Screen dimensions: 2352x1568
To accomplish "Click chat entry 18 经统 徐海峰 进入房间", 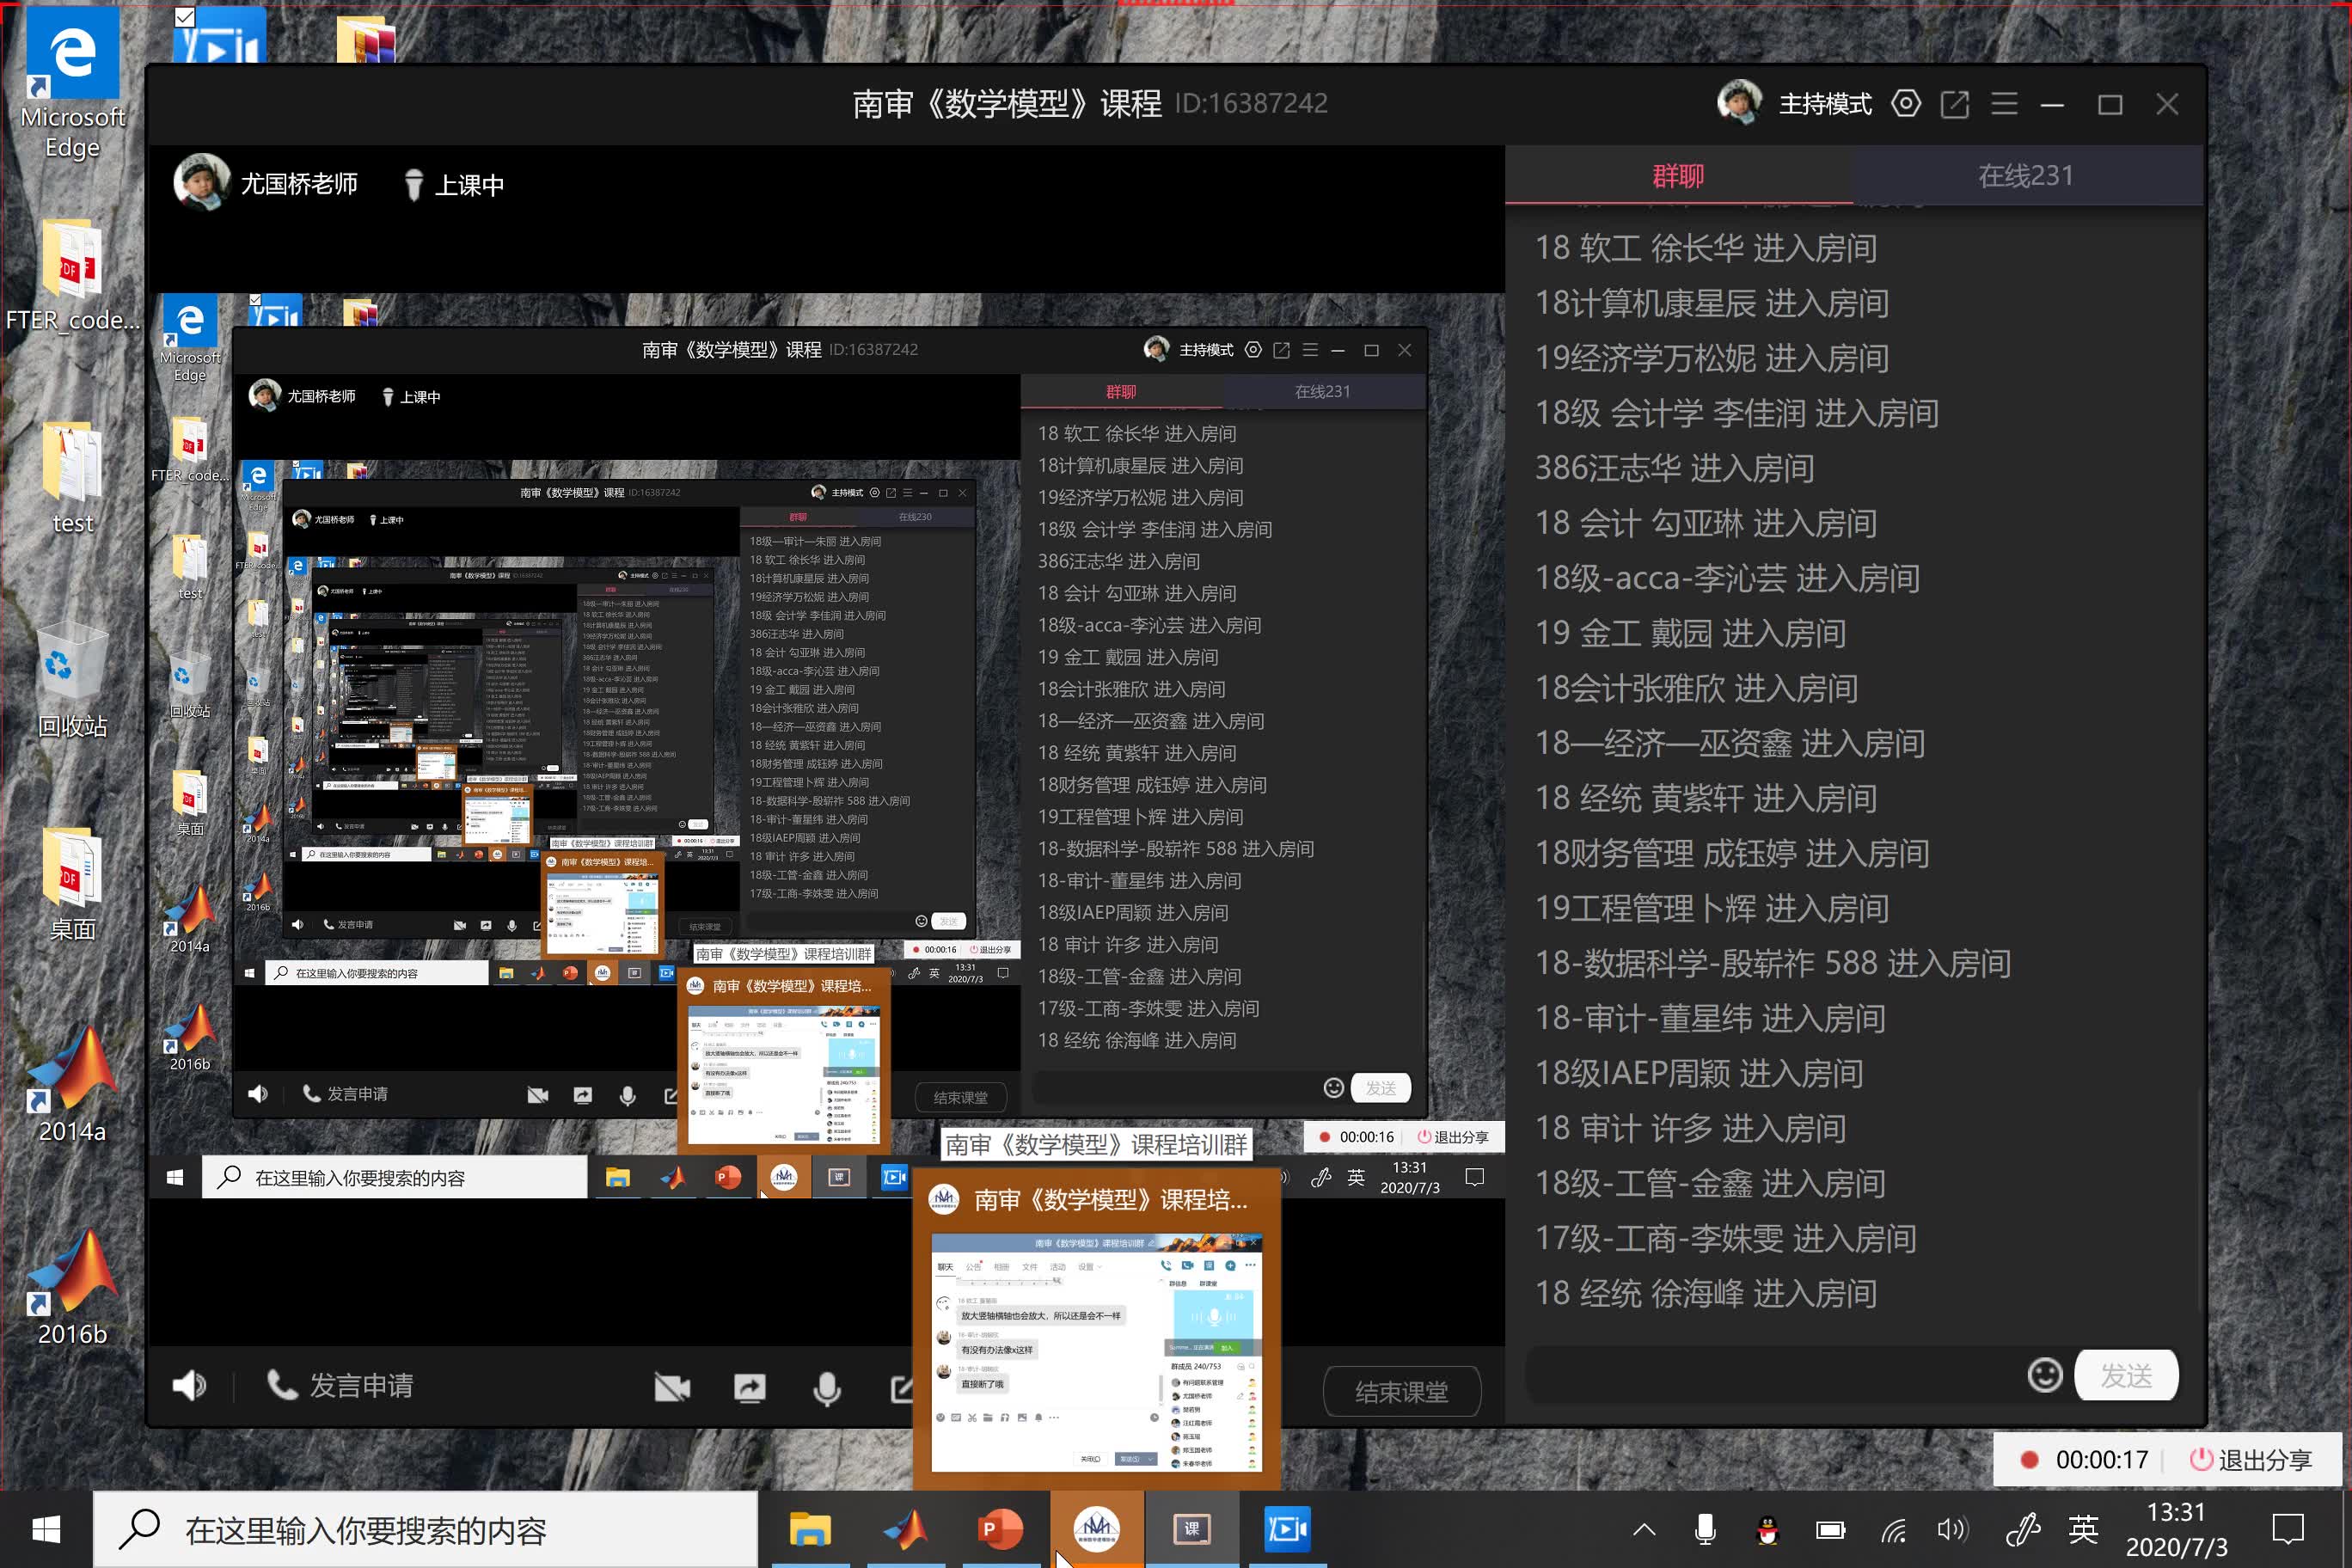I will click(x=1706, y=1293).
